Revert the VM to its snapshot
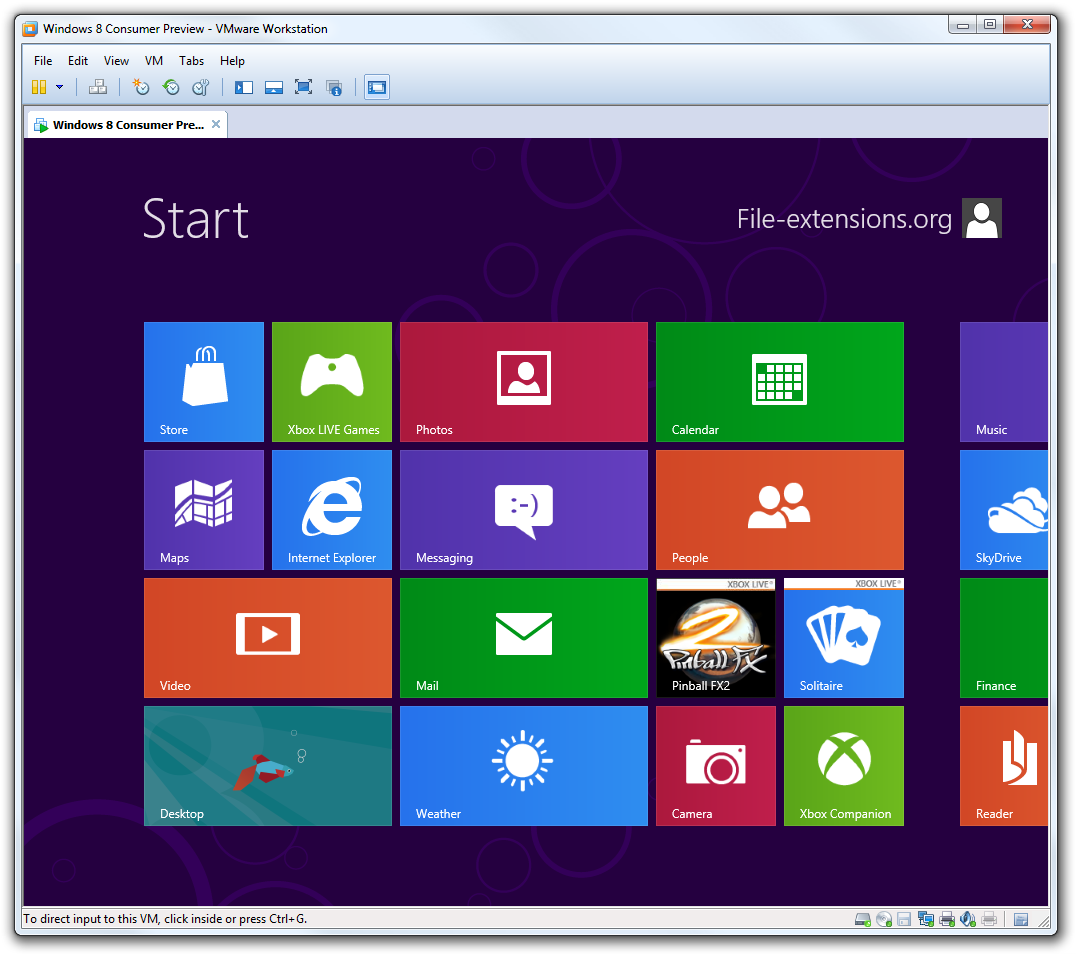The height and width of the screenshot is (954, 1076). click(171, 87)
